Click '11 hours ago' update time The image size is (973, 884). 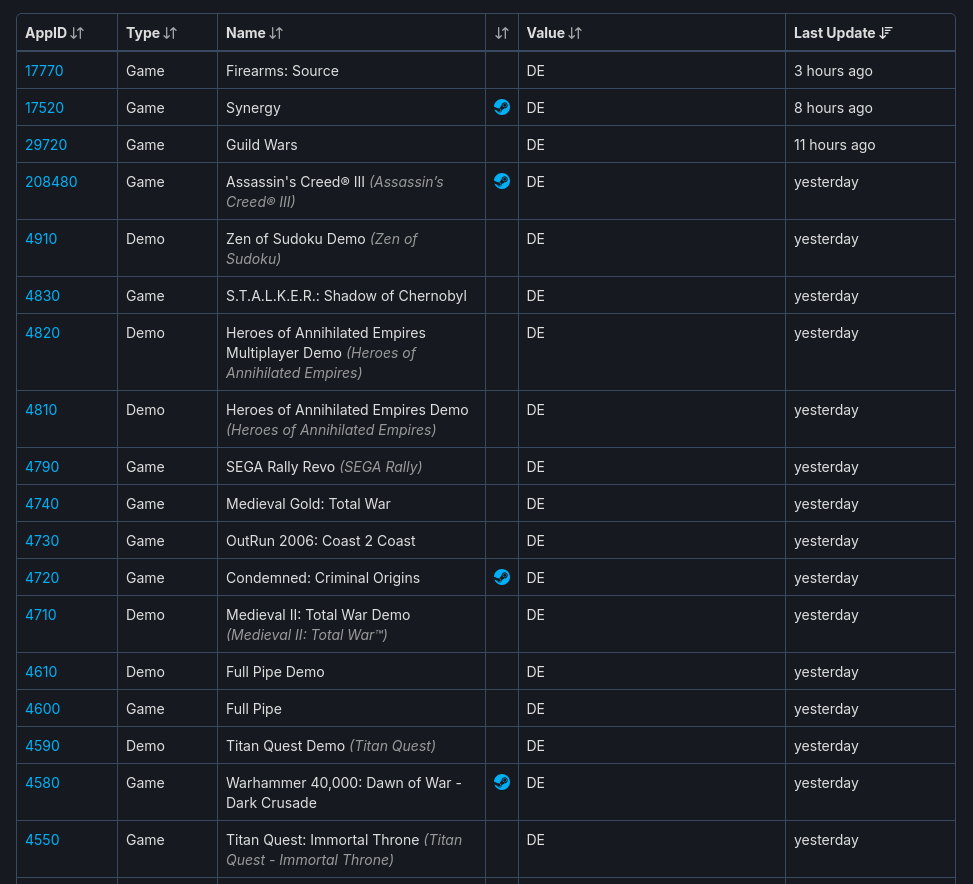pyautogui.click(x=835, y=145)
